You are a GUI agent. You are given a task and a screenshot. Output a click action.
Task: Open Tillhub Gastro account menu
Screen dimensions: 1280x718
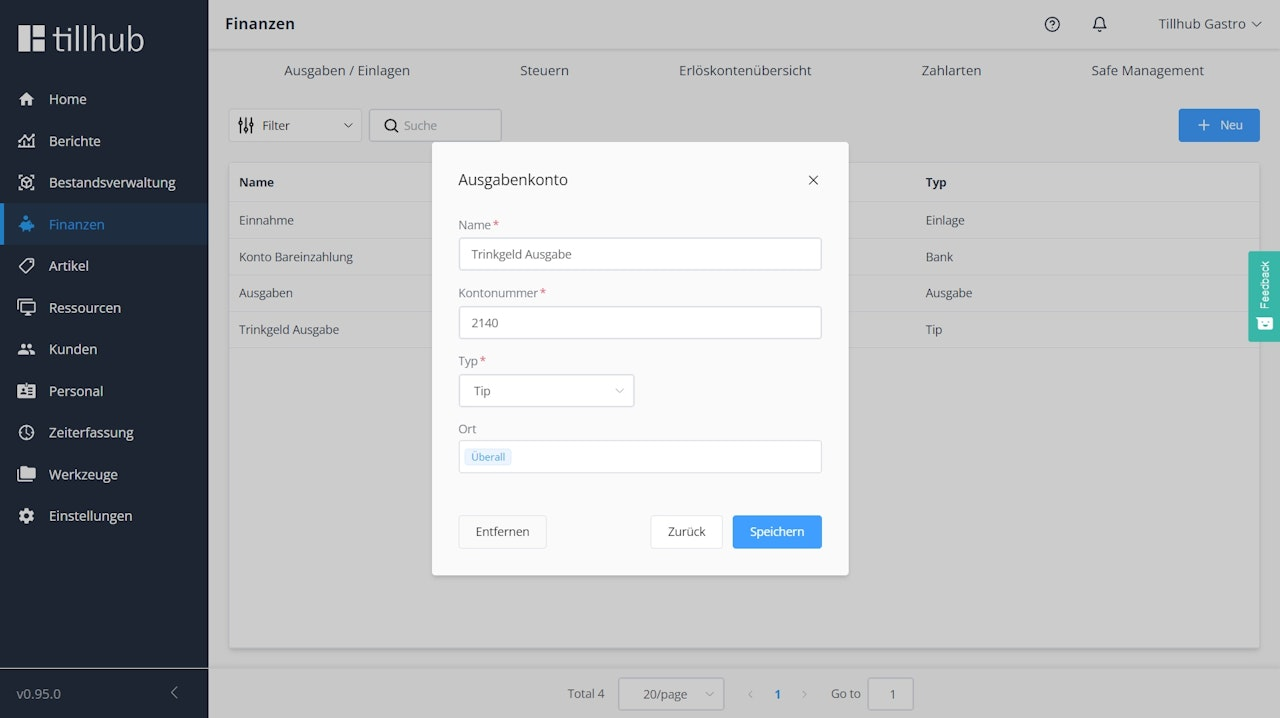point(1209,24)
